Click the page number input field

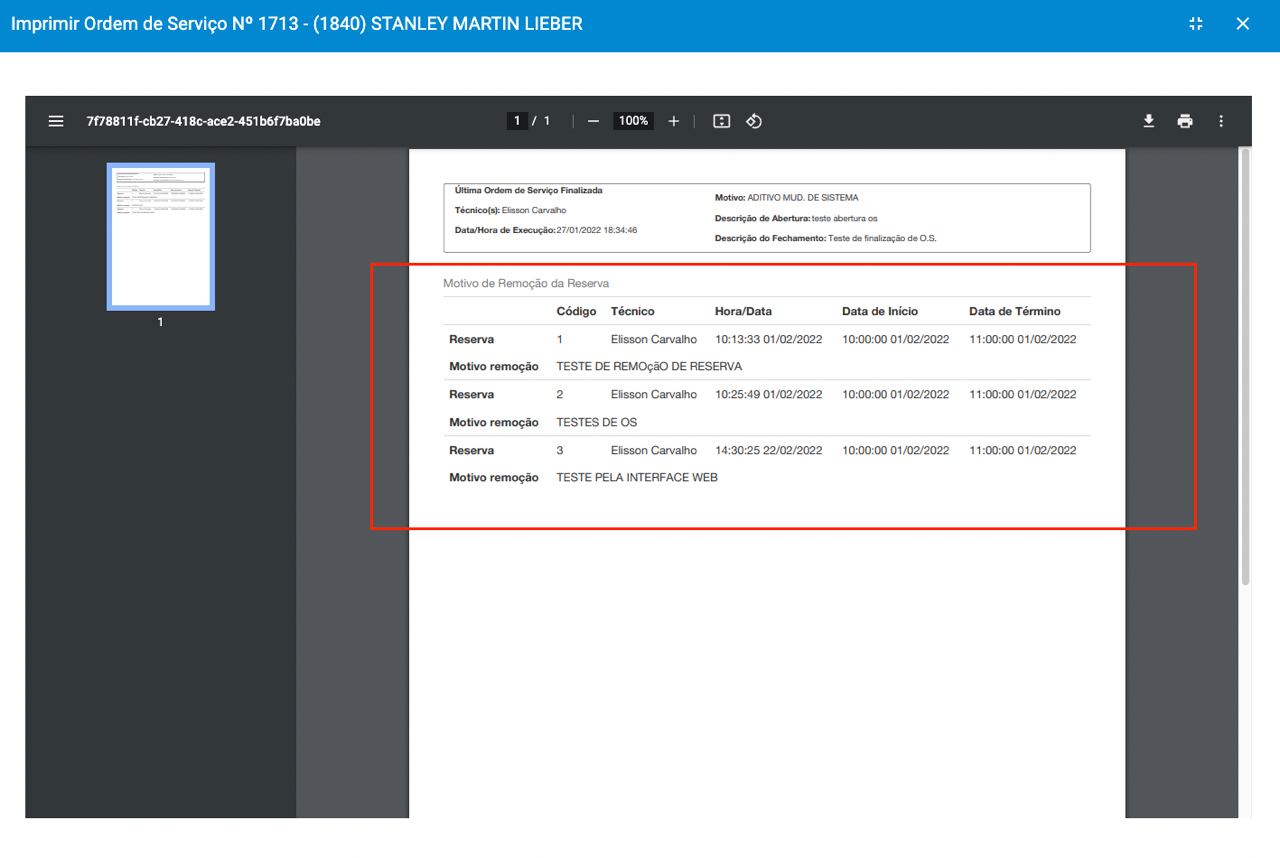[517, 121]
